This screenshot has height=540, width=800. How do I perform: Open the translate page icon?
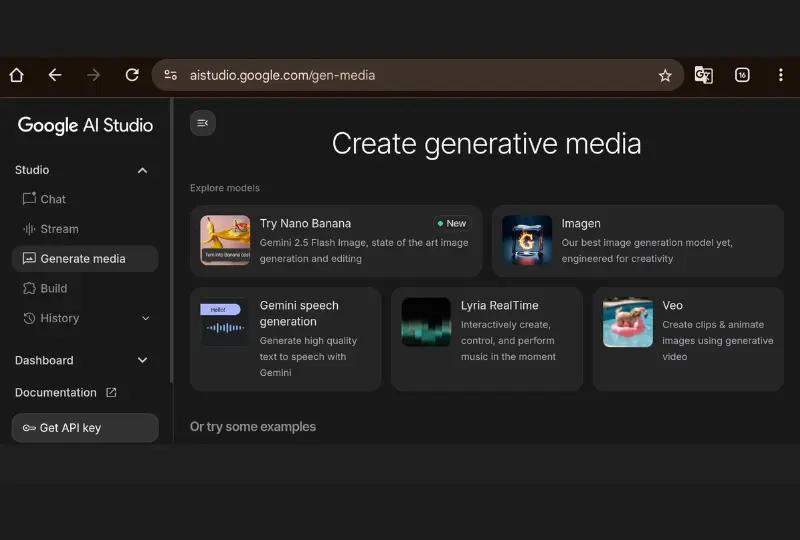click(704, 75)
